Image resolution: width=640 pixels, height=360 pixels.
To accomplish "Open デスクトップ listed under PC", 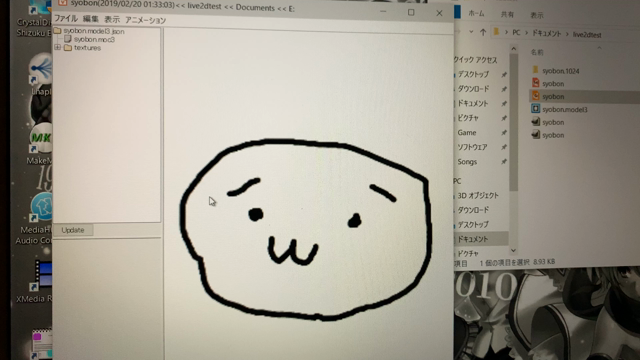I will pos(473,224).
